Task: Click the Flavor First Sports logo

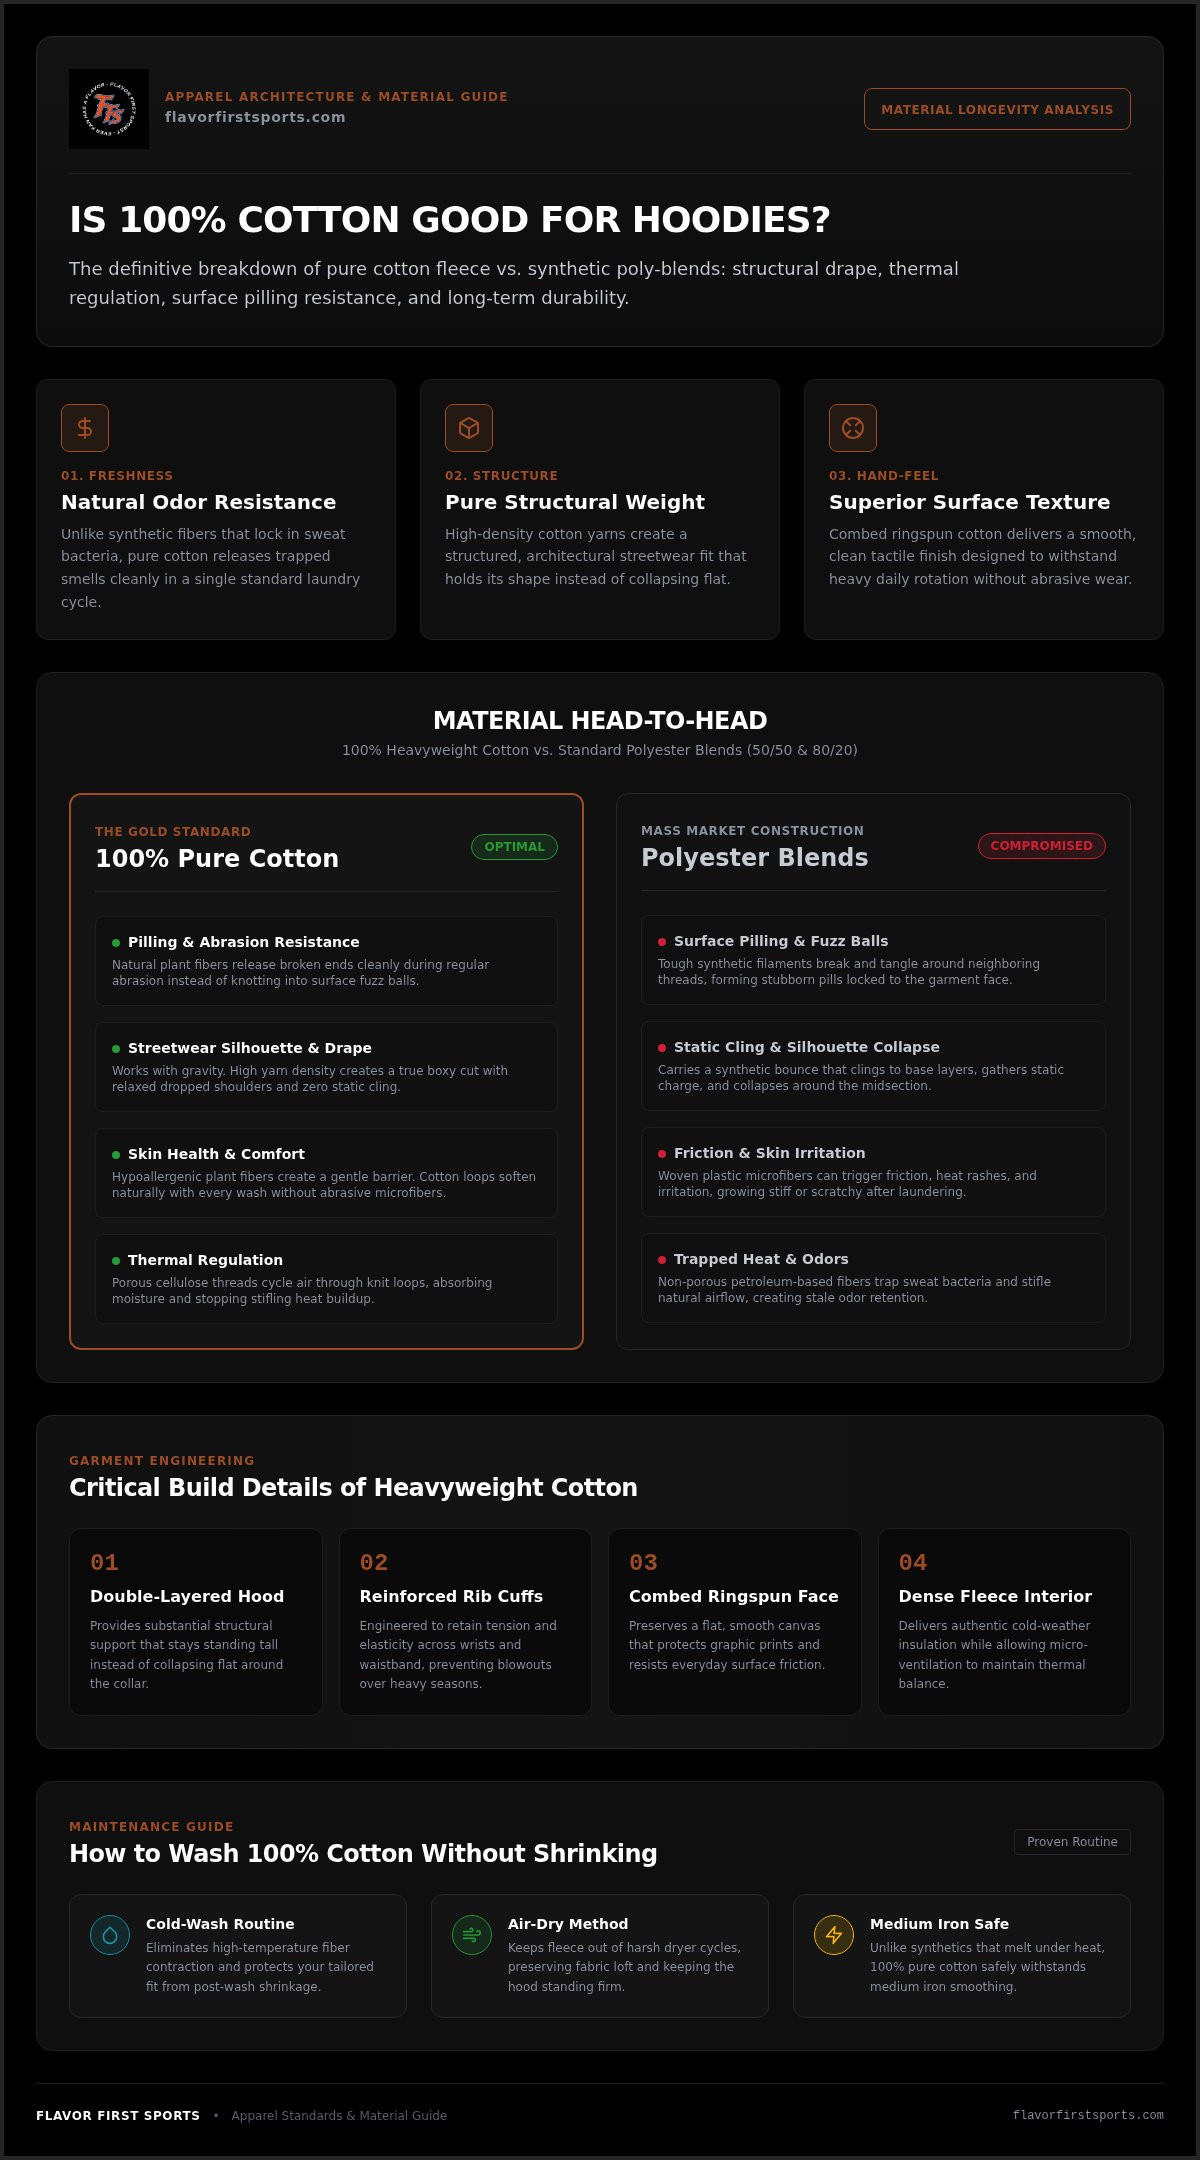Action: pyautogui.click(x=109, y=109)
